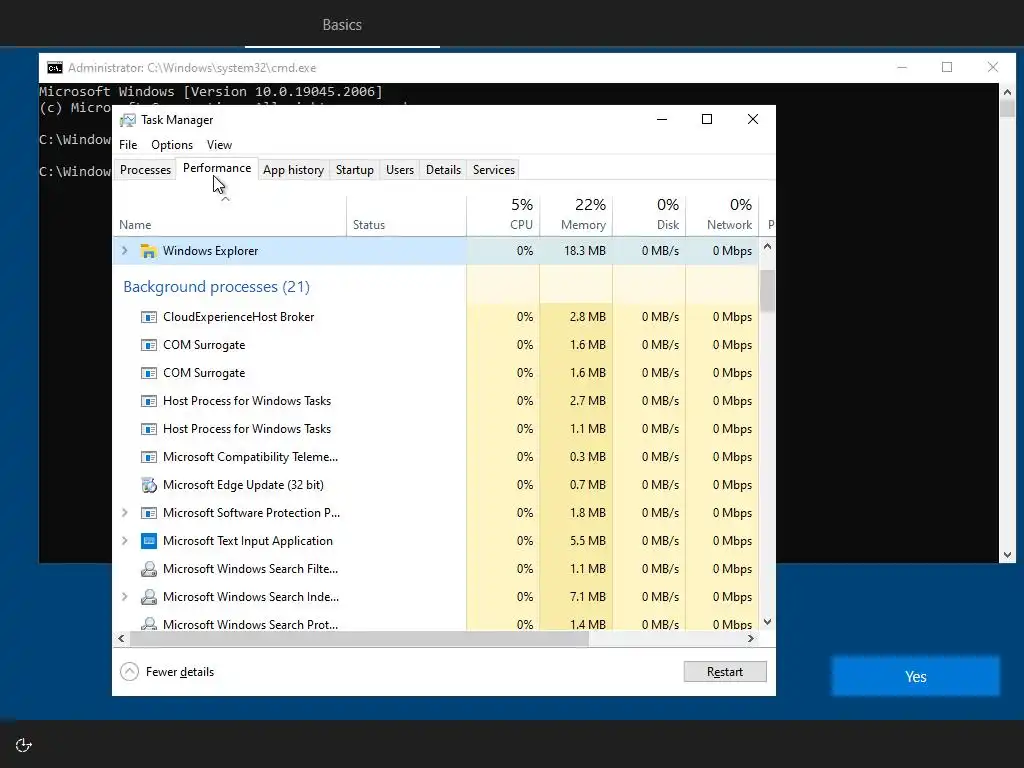
Task: Expand the Windows Explorer process group
Action: pos(125,251)
